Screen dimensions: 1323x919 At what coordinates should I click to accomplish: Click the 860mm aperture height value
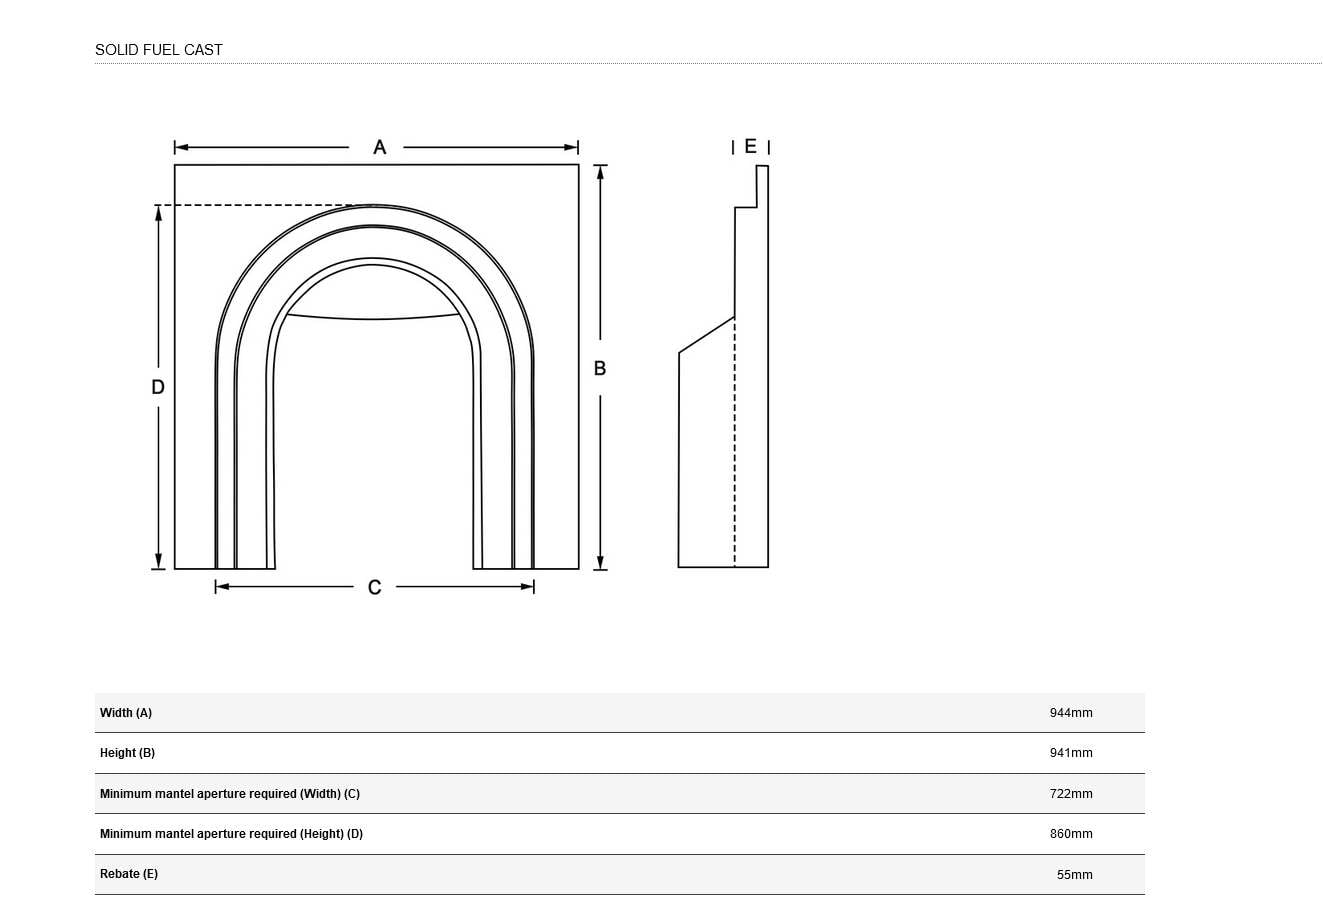1071,834
